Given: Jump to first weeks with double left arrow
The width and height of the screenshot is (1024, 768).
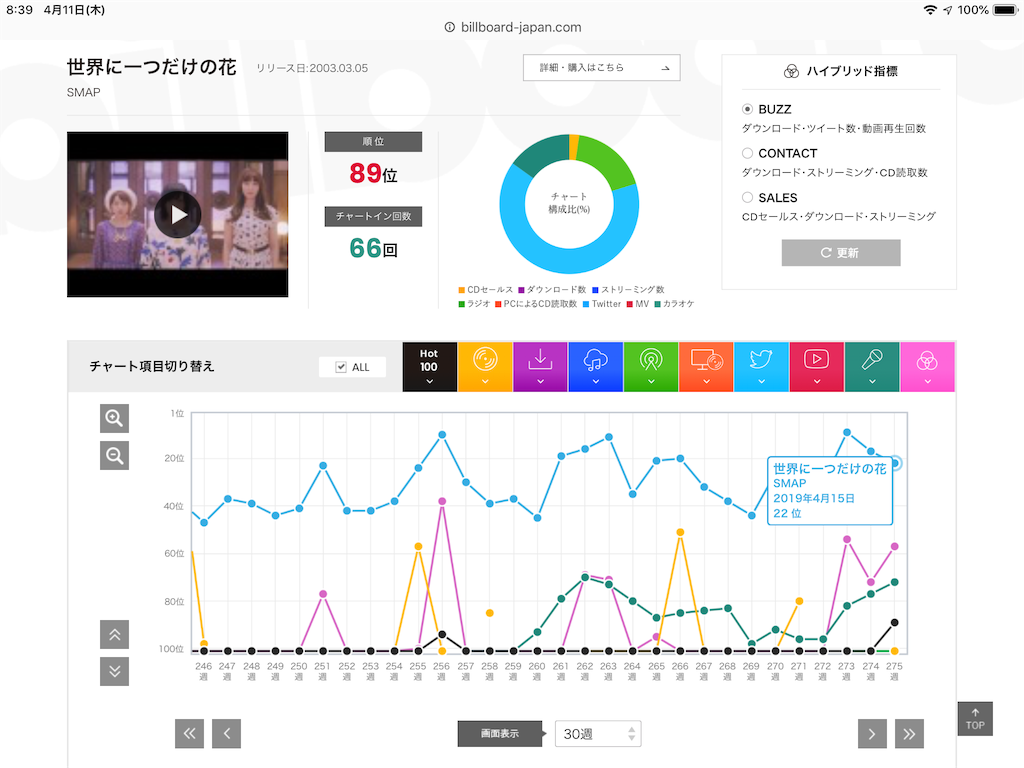Looking at the screenshot, I should [189, 733].
